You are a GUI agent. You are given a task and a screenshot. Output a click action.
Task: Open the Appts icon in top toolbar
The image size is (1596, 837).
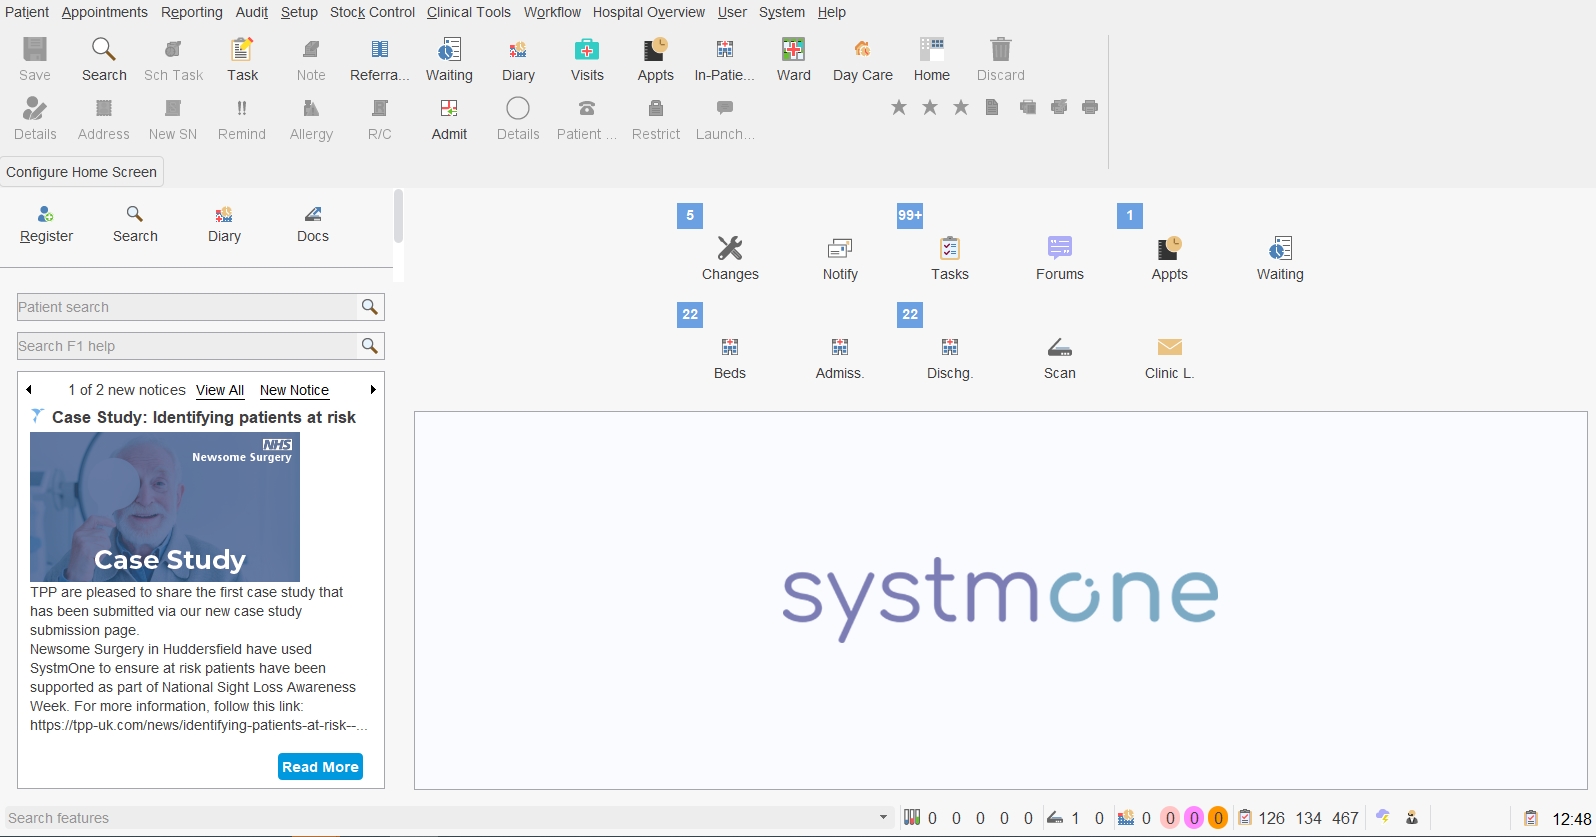656,59
